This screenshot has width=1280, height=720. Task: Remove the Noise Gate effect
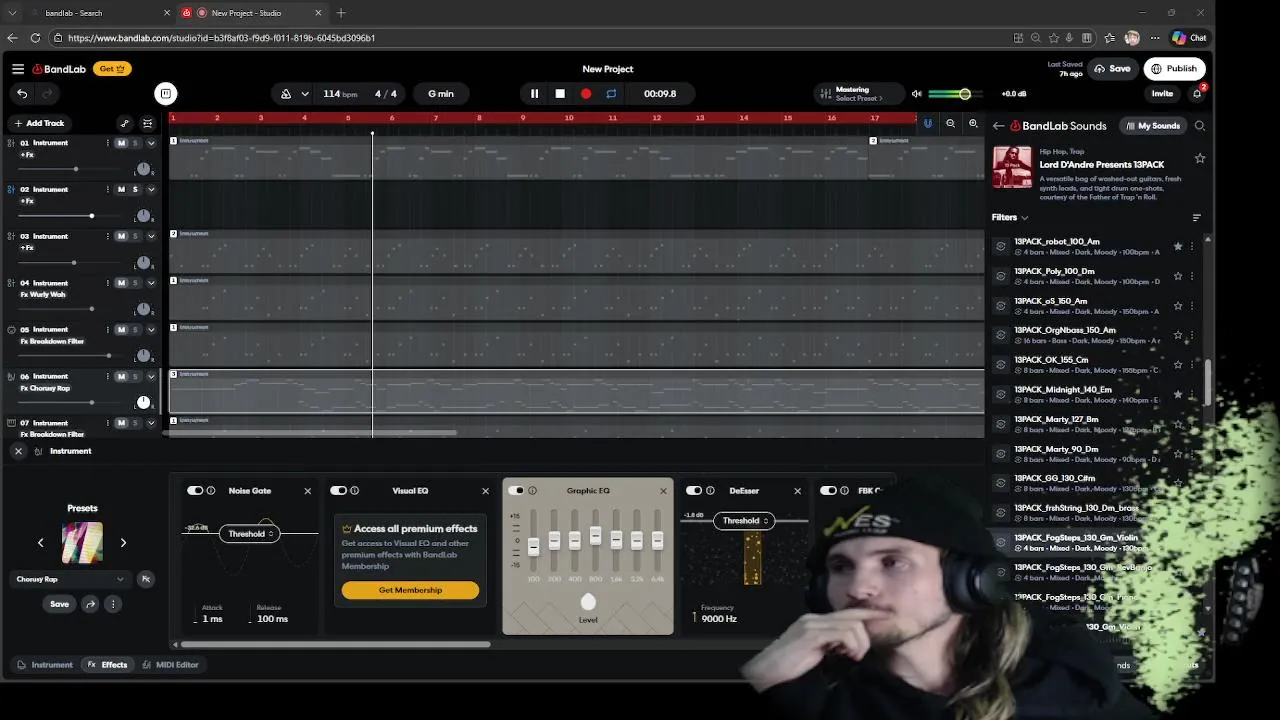pyautogui.click(x=307, y=491)
